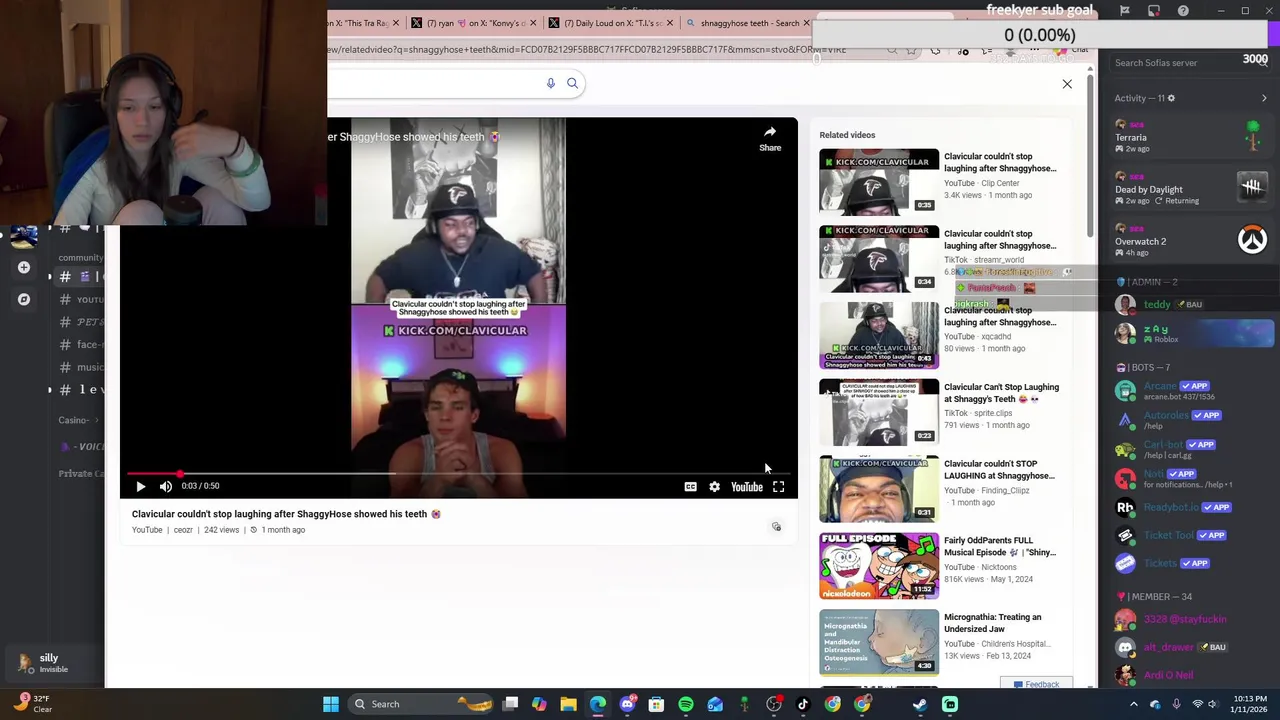Image resolution: width=1280 pixels, height=720 pixels.
Task: Open the copy icon below the video
Action: (x=776, y=526)
